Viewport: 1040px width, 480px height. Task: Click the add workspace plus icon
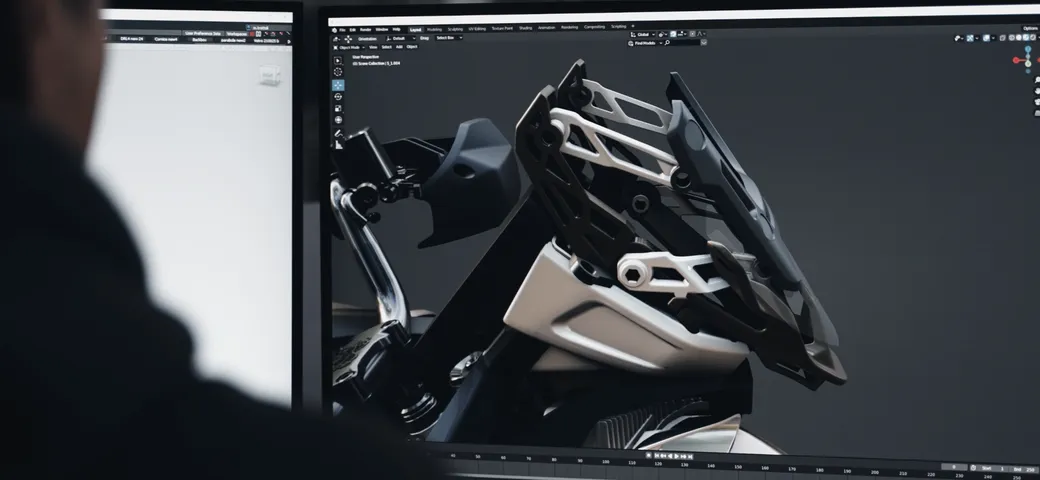(633, 26)
